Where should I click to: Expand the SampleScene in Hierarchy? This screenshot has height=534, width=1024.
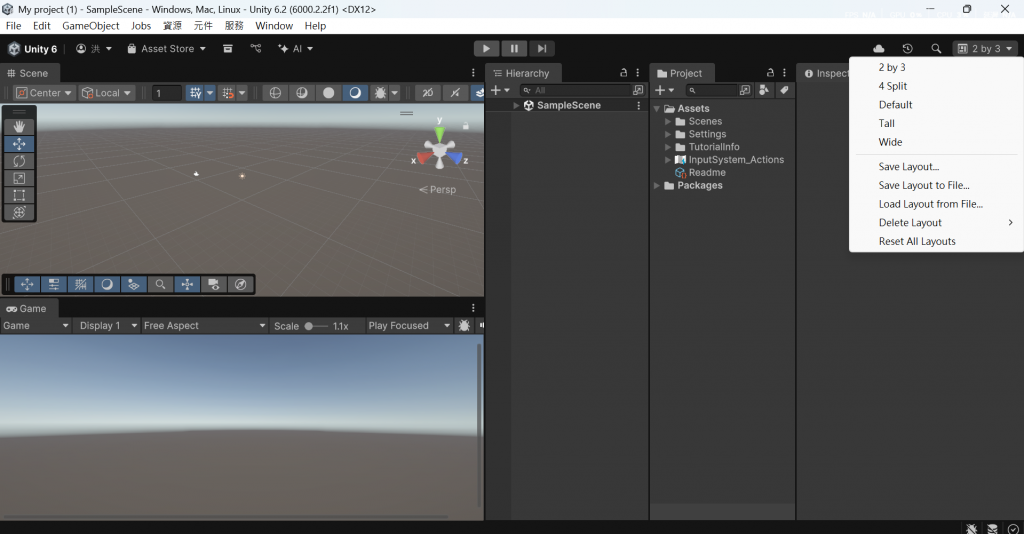[x=516, y=105]
